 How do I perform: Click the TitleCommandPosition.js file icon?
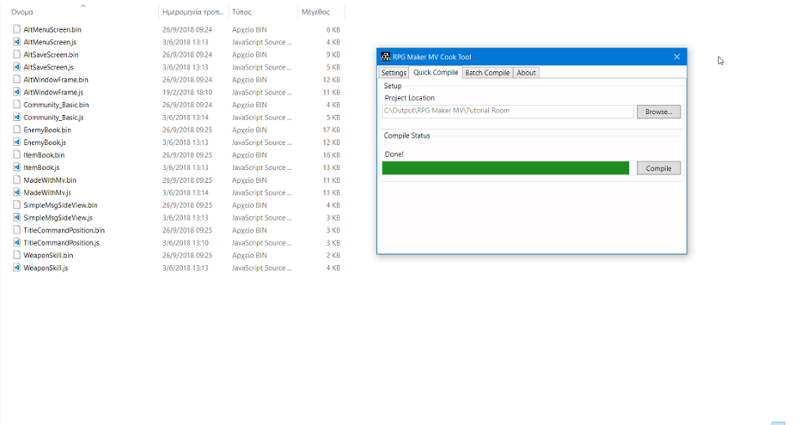coord(17,243)
